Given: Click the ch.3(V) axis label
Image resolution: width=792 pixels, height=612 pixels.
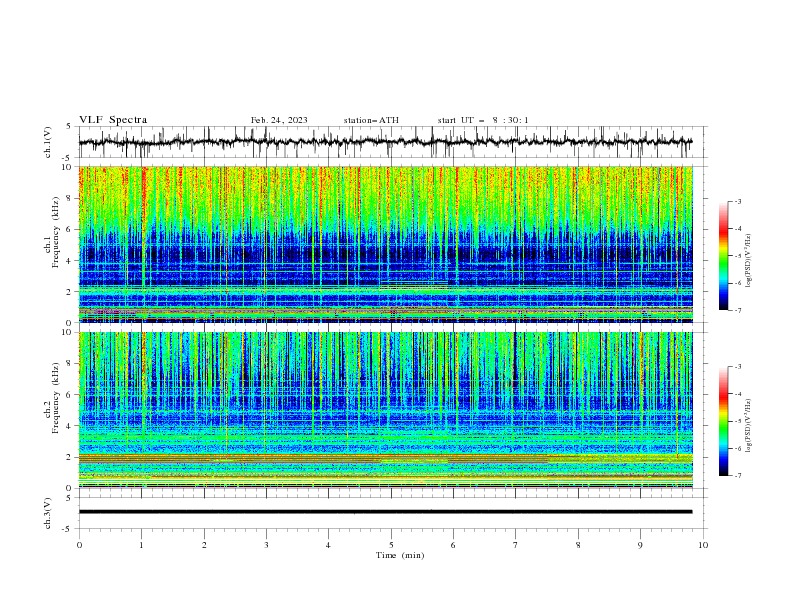Looking at the screenshot, I should 48,513.
